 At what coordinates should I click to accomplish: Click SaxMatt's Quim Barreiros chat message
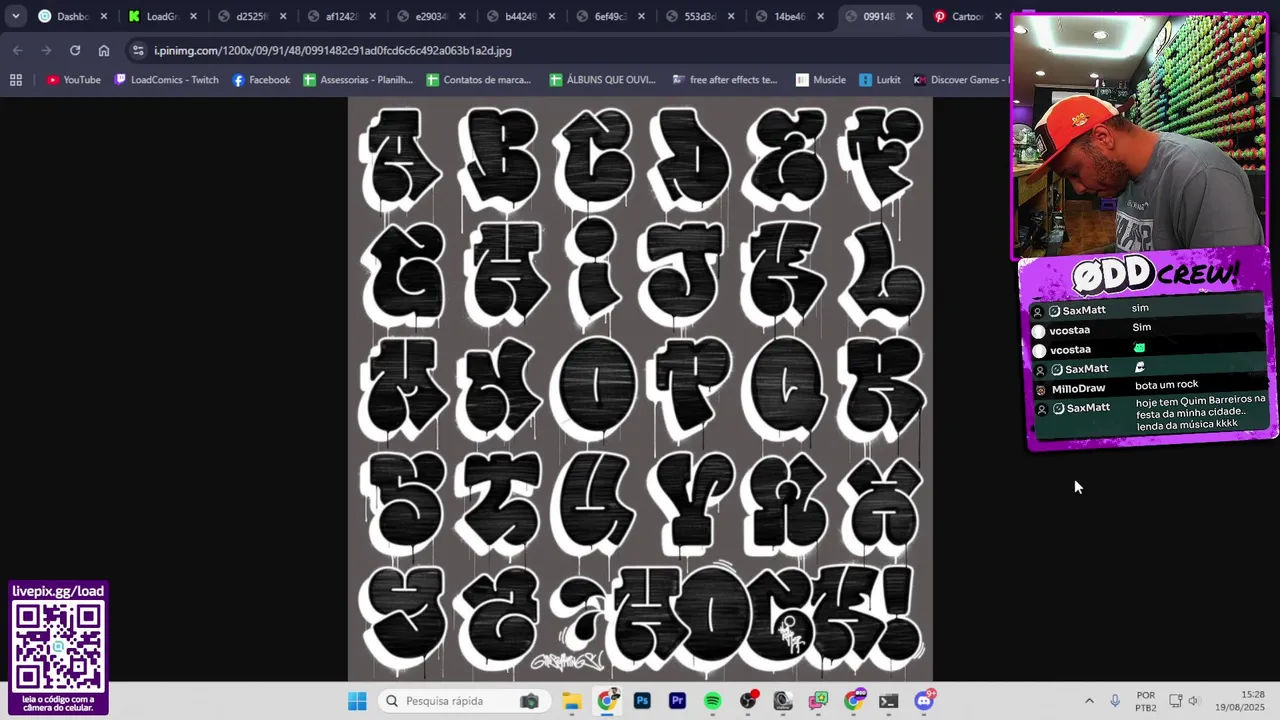pyautogui.click(x=1149, y=411)
